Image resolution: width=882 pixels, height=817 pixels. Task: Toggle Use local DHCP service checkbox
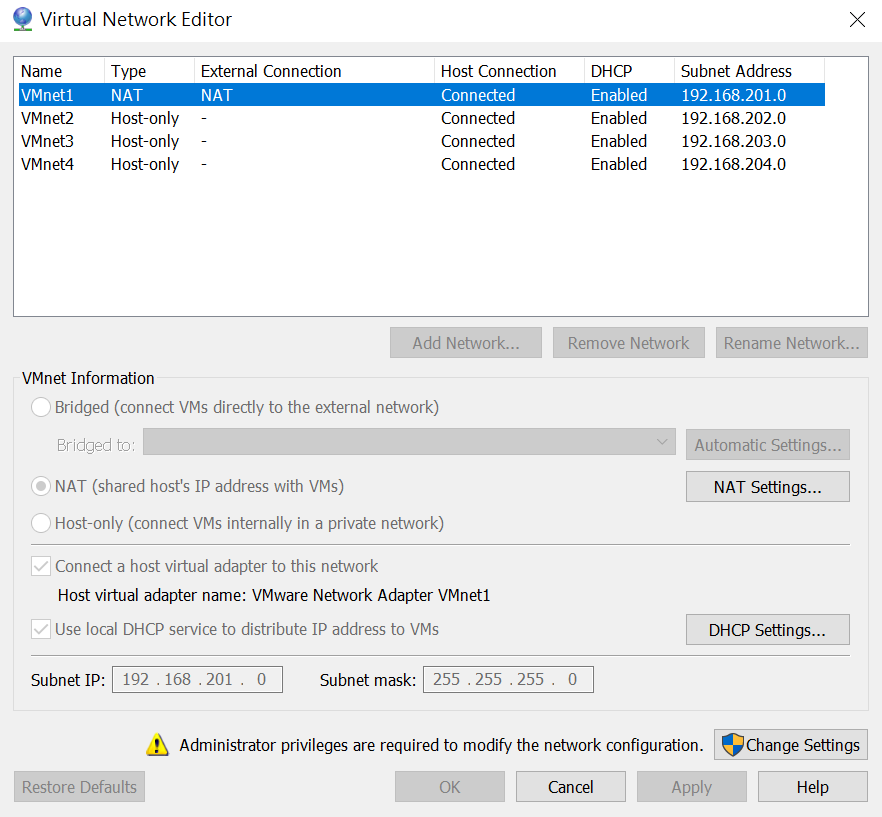click(40, 629)
